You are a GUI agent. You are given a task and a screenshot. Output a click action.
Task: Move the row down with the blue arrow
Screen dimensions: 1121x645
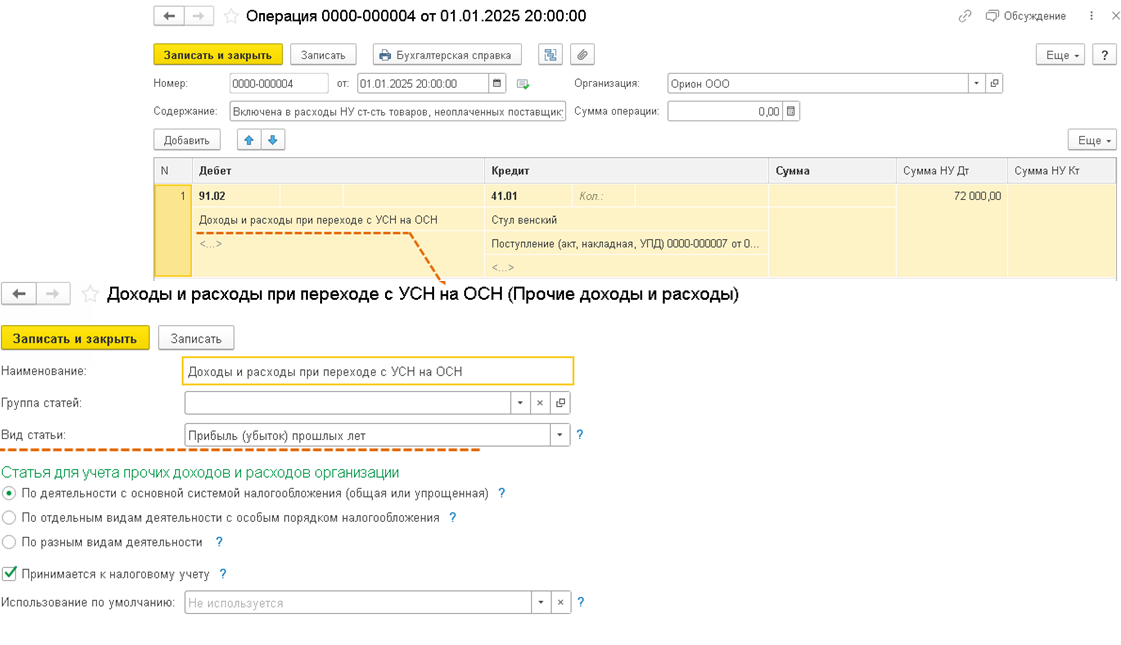(272, 140)
